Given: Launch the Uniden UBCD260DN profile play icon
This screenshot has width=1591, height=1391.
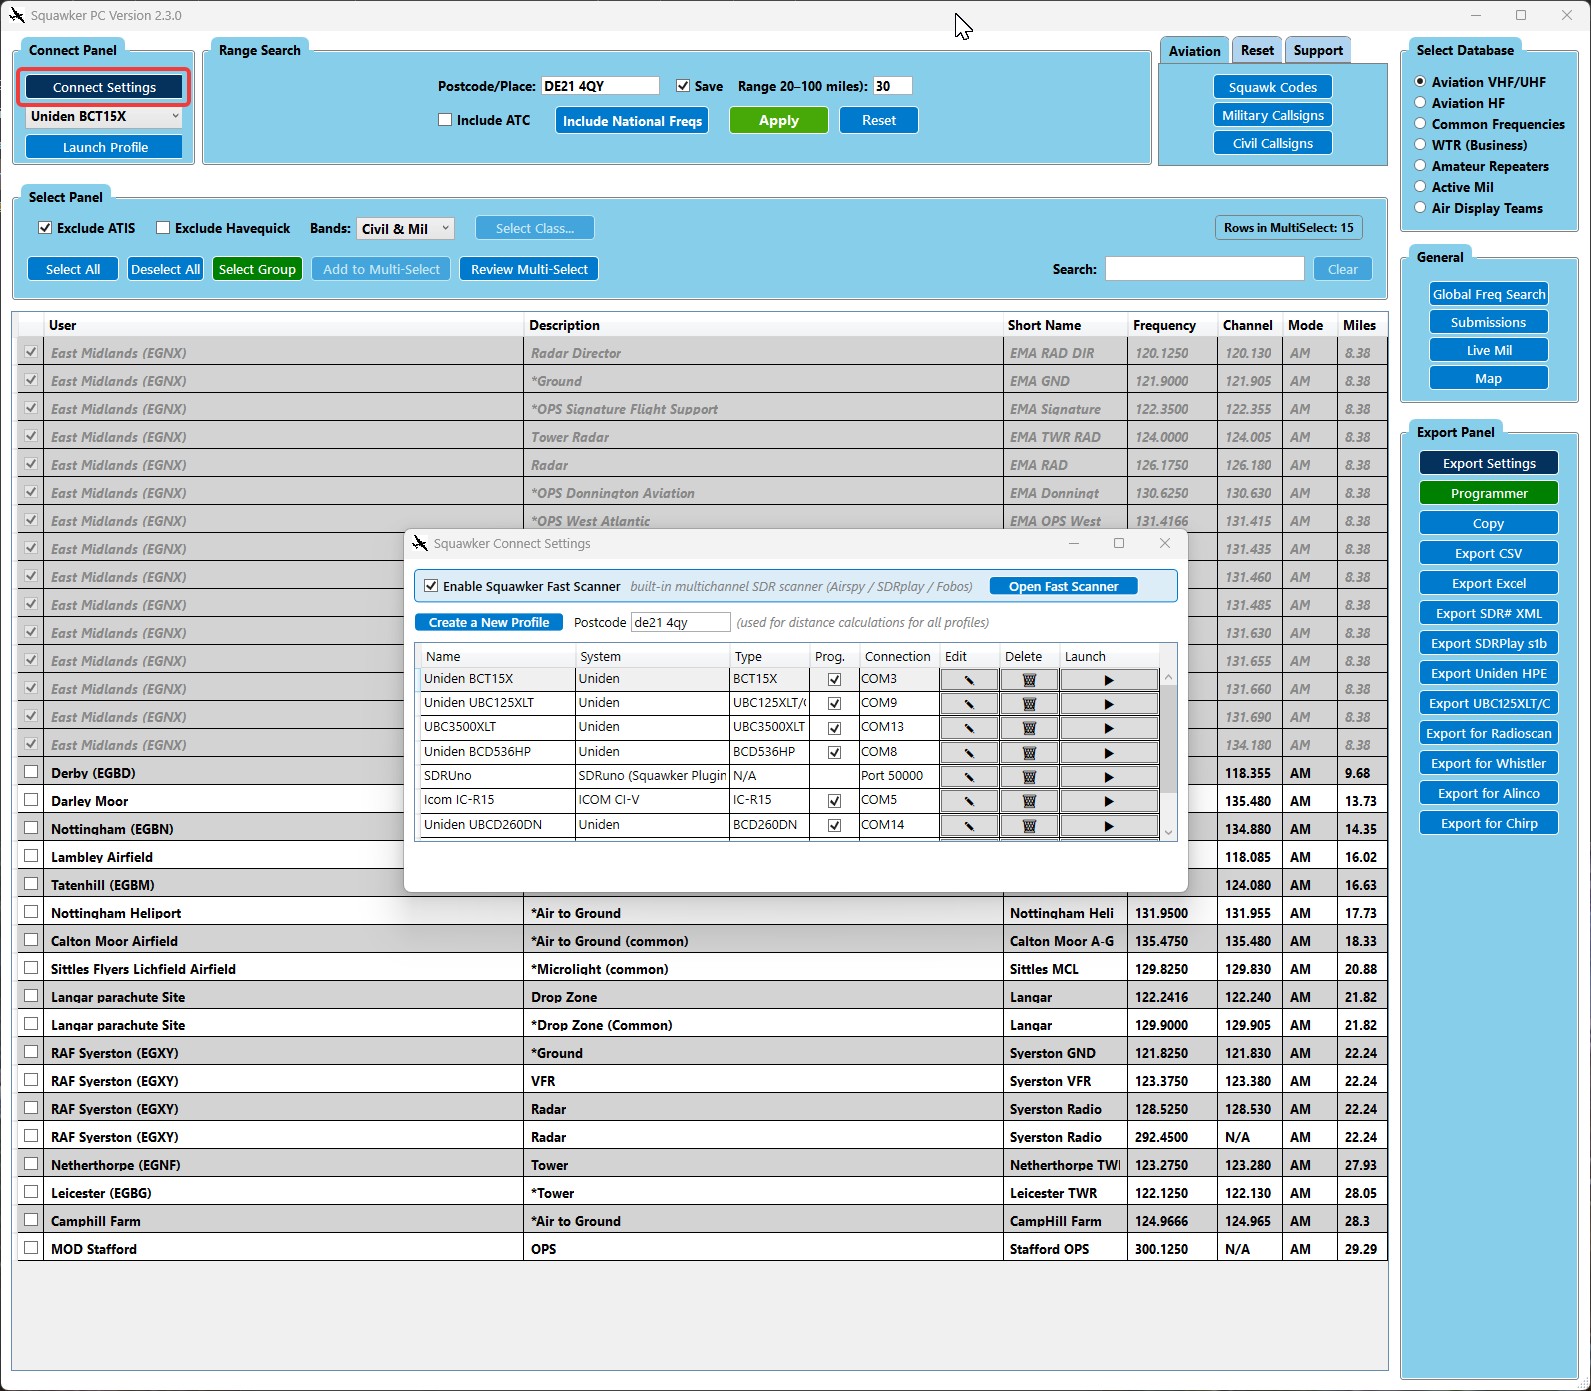Looking at the screenshot, I should click(1109, 826).
